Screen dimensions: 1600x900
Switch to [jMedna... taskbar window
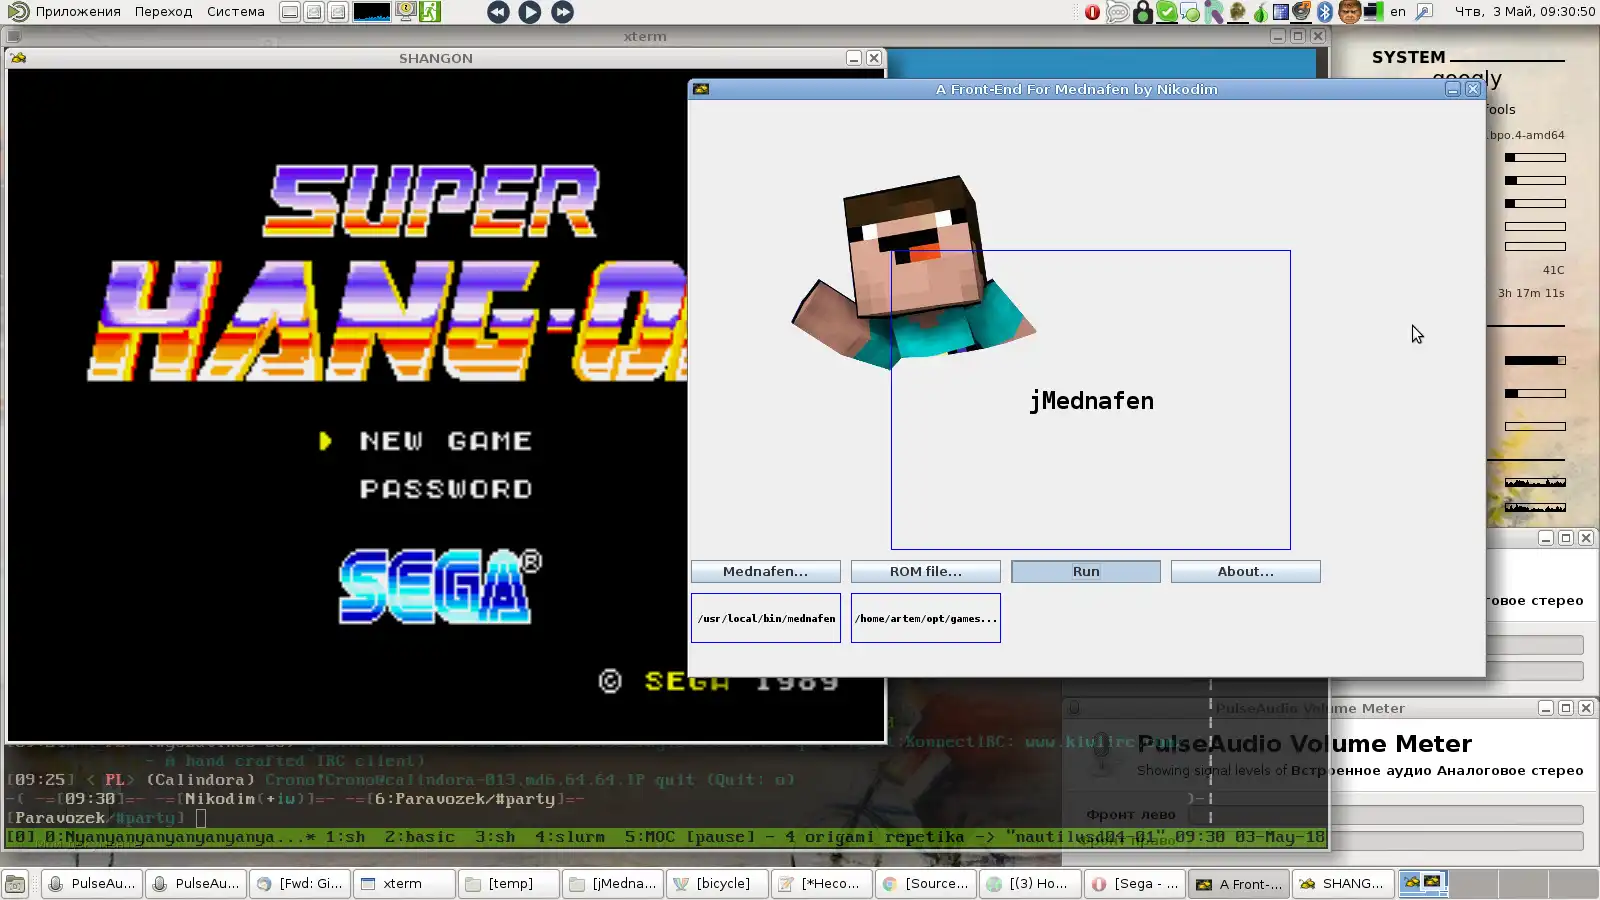point(612,884)
